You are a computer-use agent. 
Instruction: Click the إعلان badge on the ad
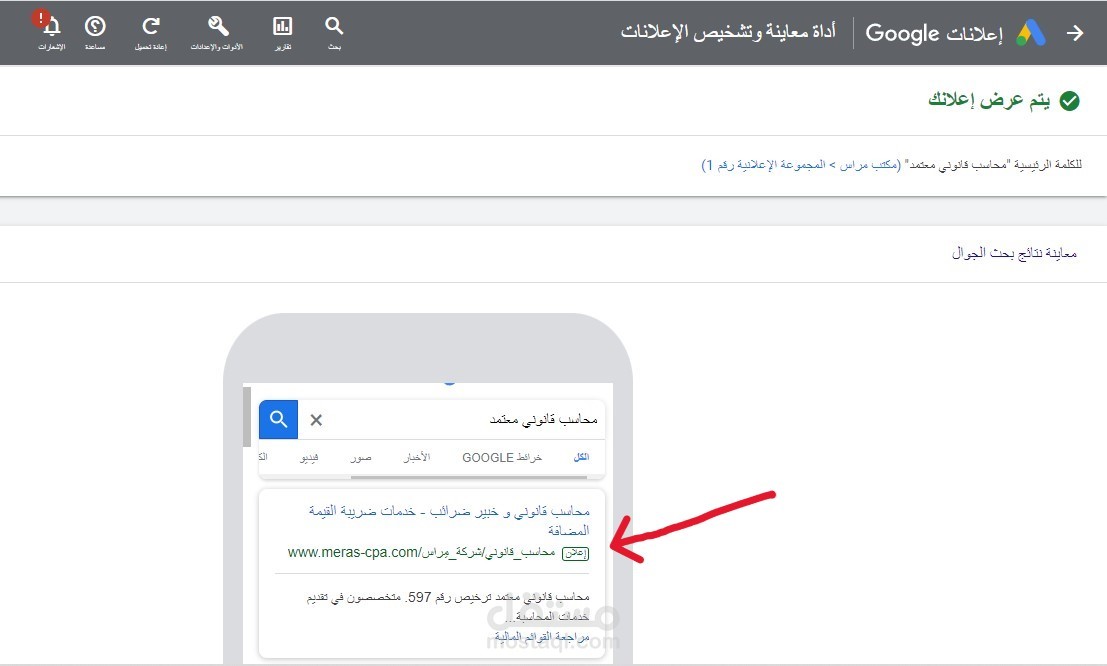pyautogui.click(x=575, y=554)
